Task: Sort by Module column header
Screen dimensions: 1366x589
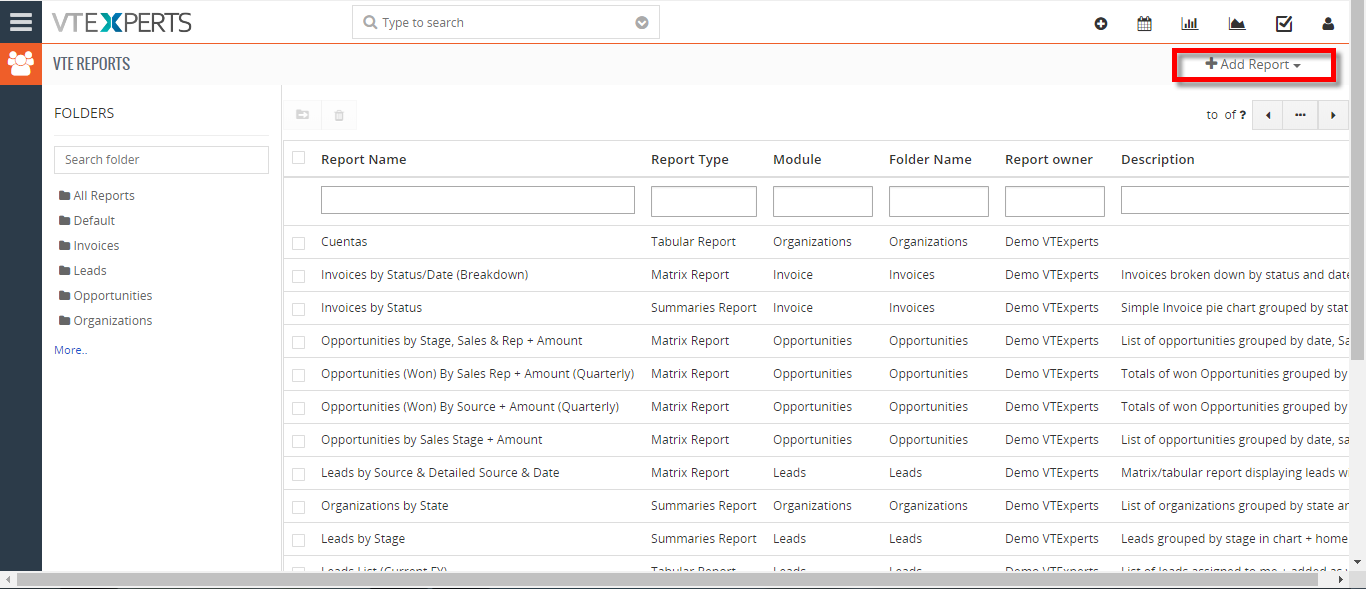Action: (x=797, y=160)
